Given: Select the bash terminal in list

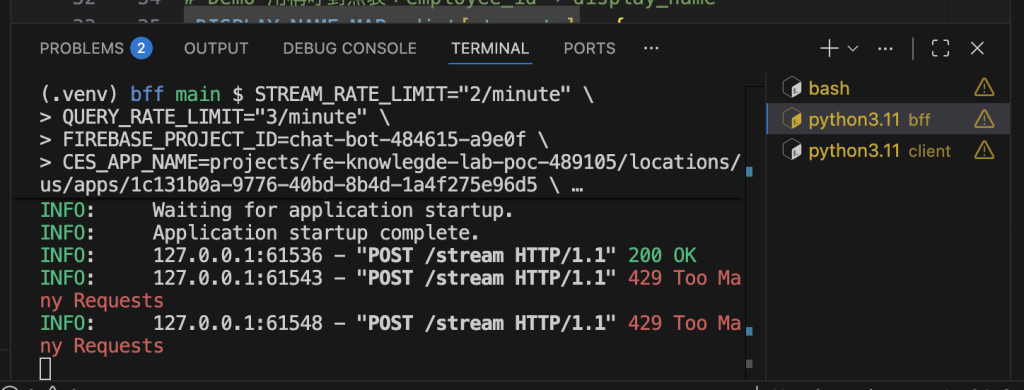Looking at the screenshot, I should coord(888,88).
